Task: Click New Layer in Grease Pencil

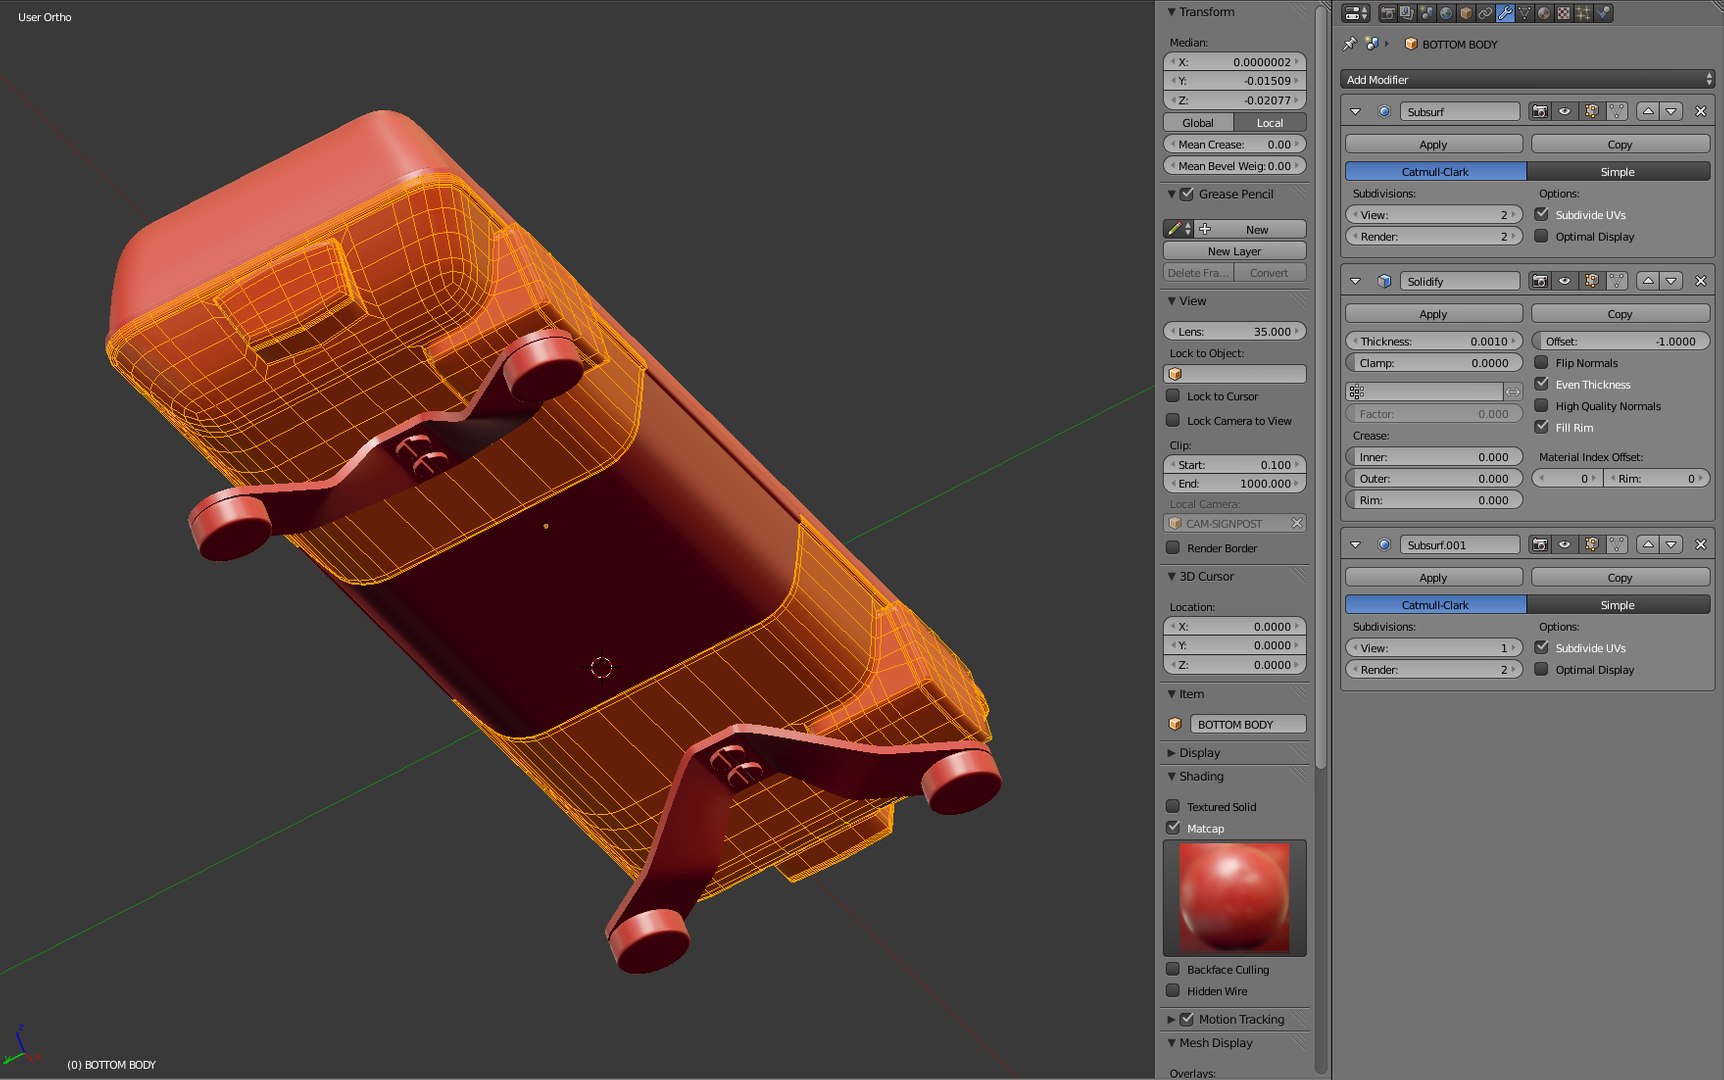Action: pyautogui.click(x=1235, y=251)
